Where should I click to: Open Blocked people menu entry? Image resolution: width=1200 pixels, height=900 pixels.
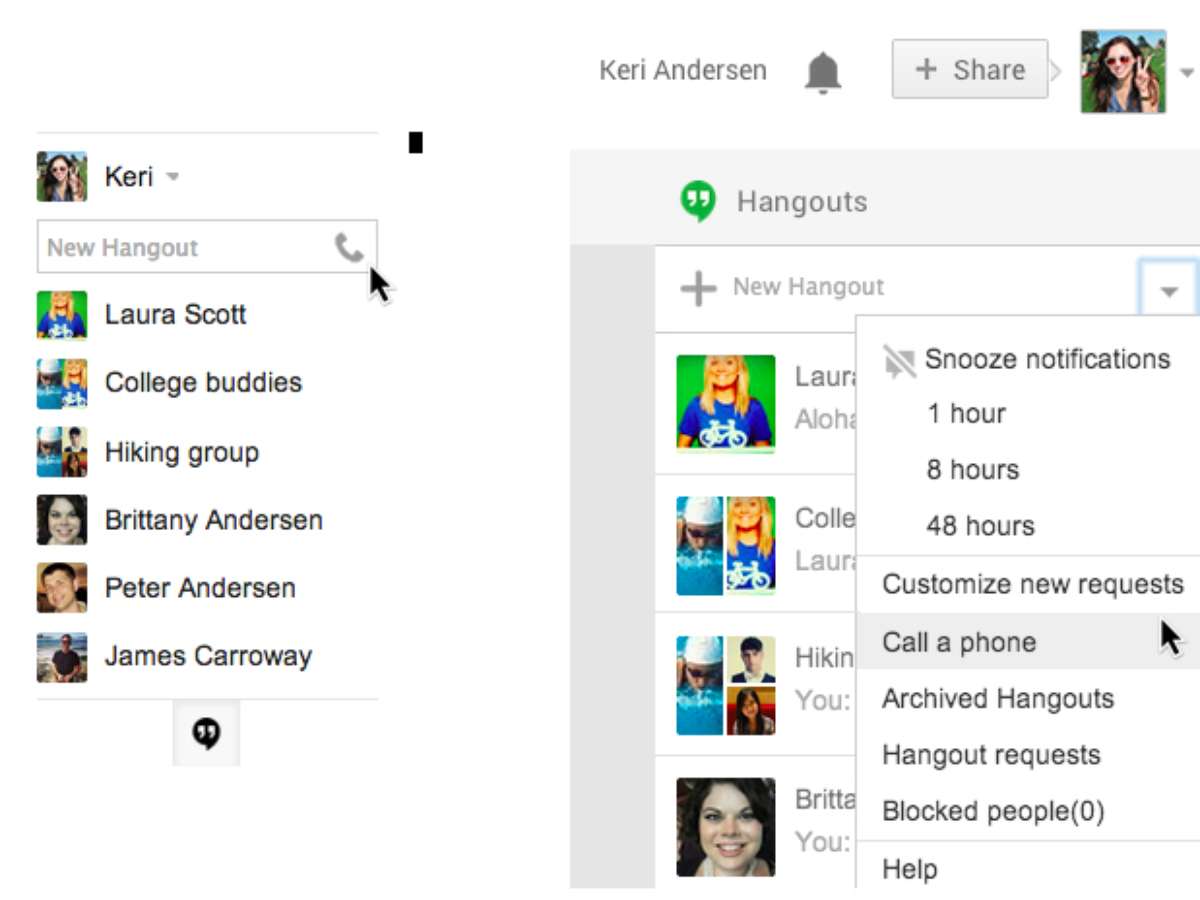(x=992, y=811)
